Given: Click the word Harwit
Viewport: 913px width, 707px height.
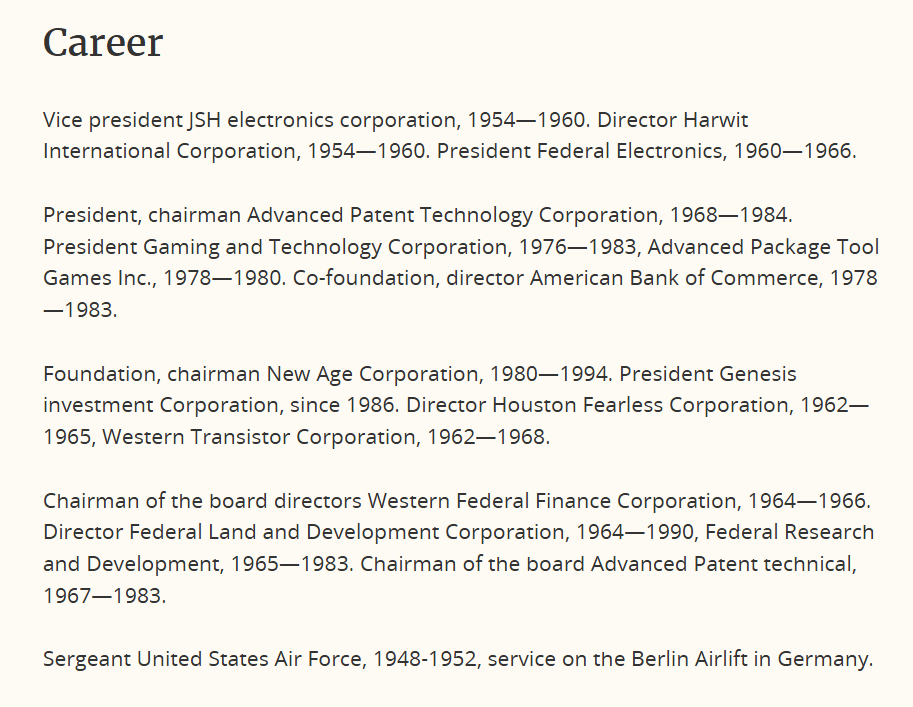Looking at the screenshot, I should click(715, 120).
